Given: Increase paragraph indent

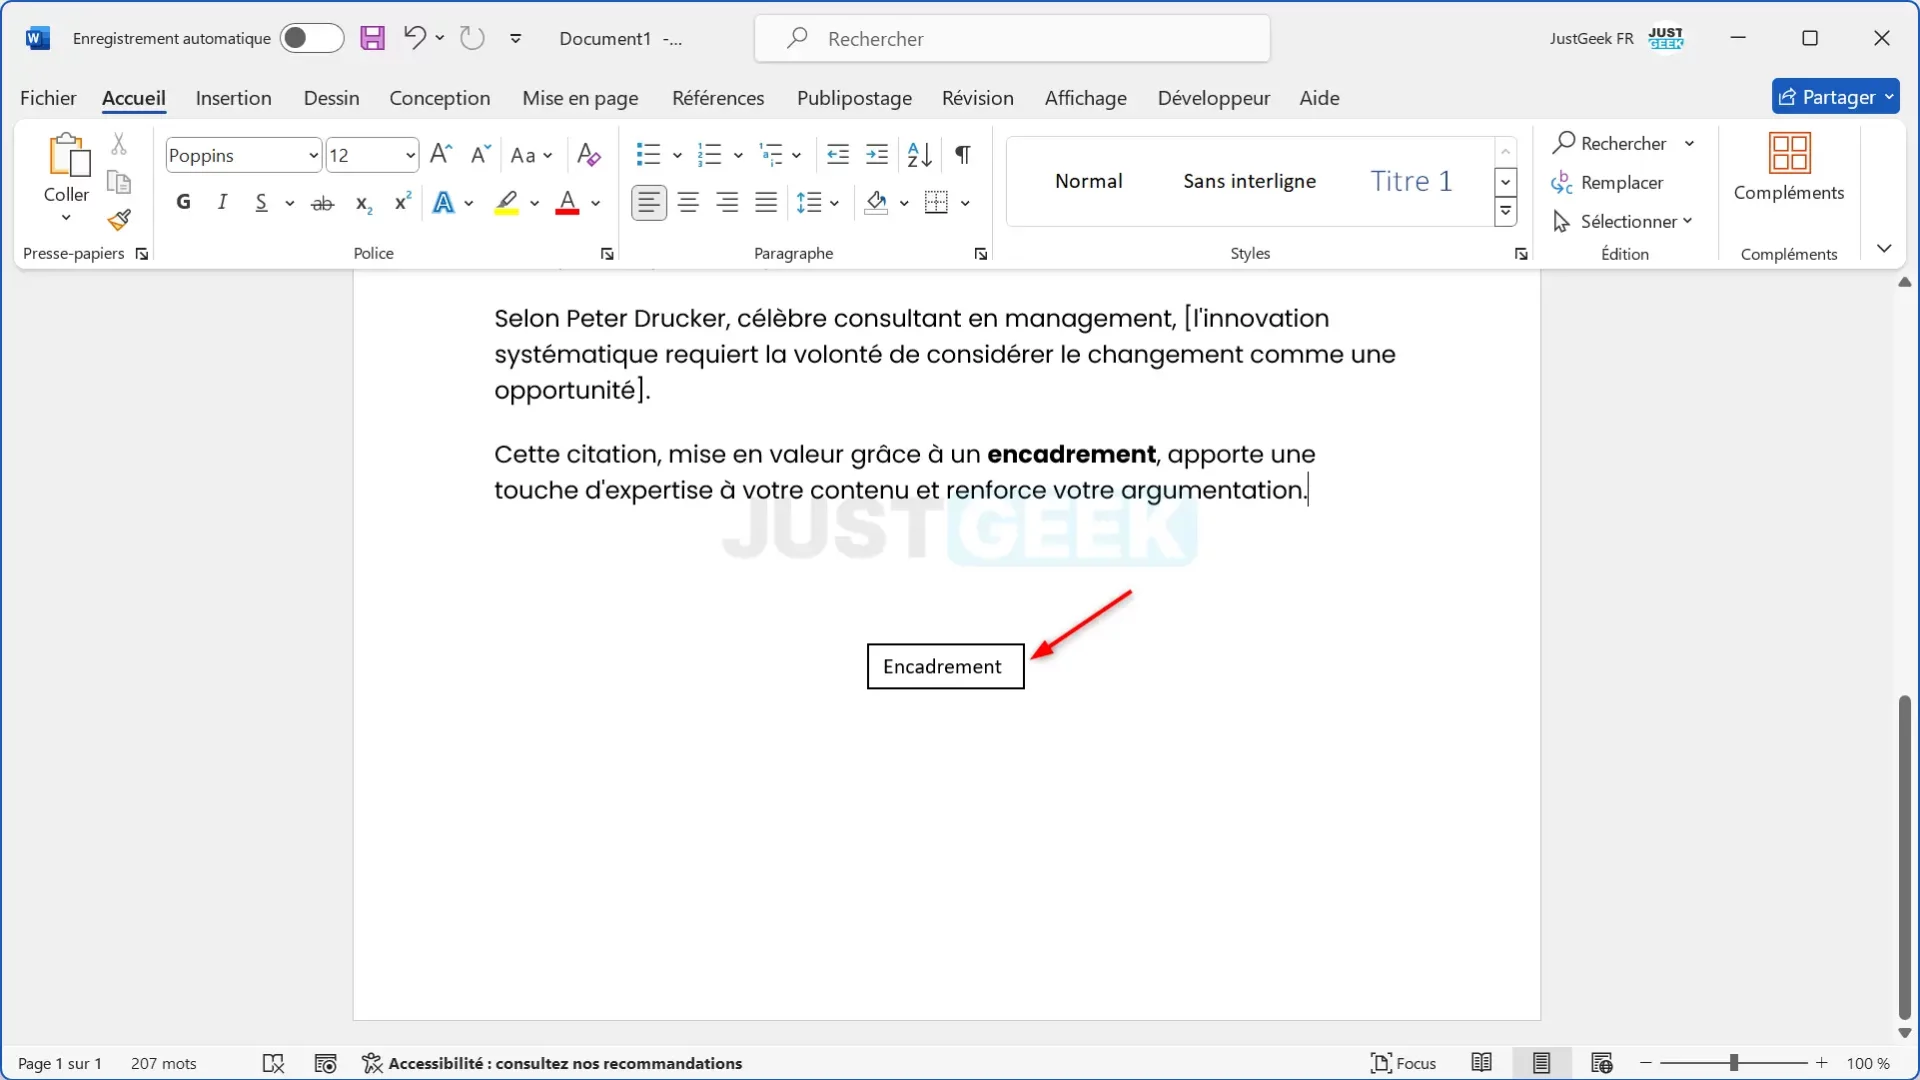Looking at the screenshot, I should pyautogui.click(x=877, y=154).
